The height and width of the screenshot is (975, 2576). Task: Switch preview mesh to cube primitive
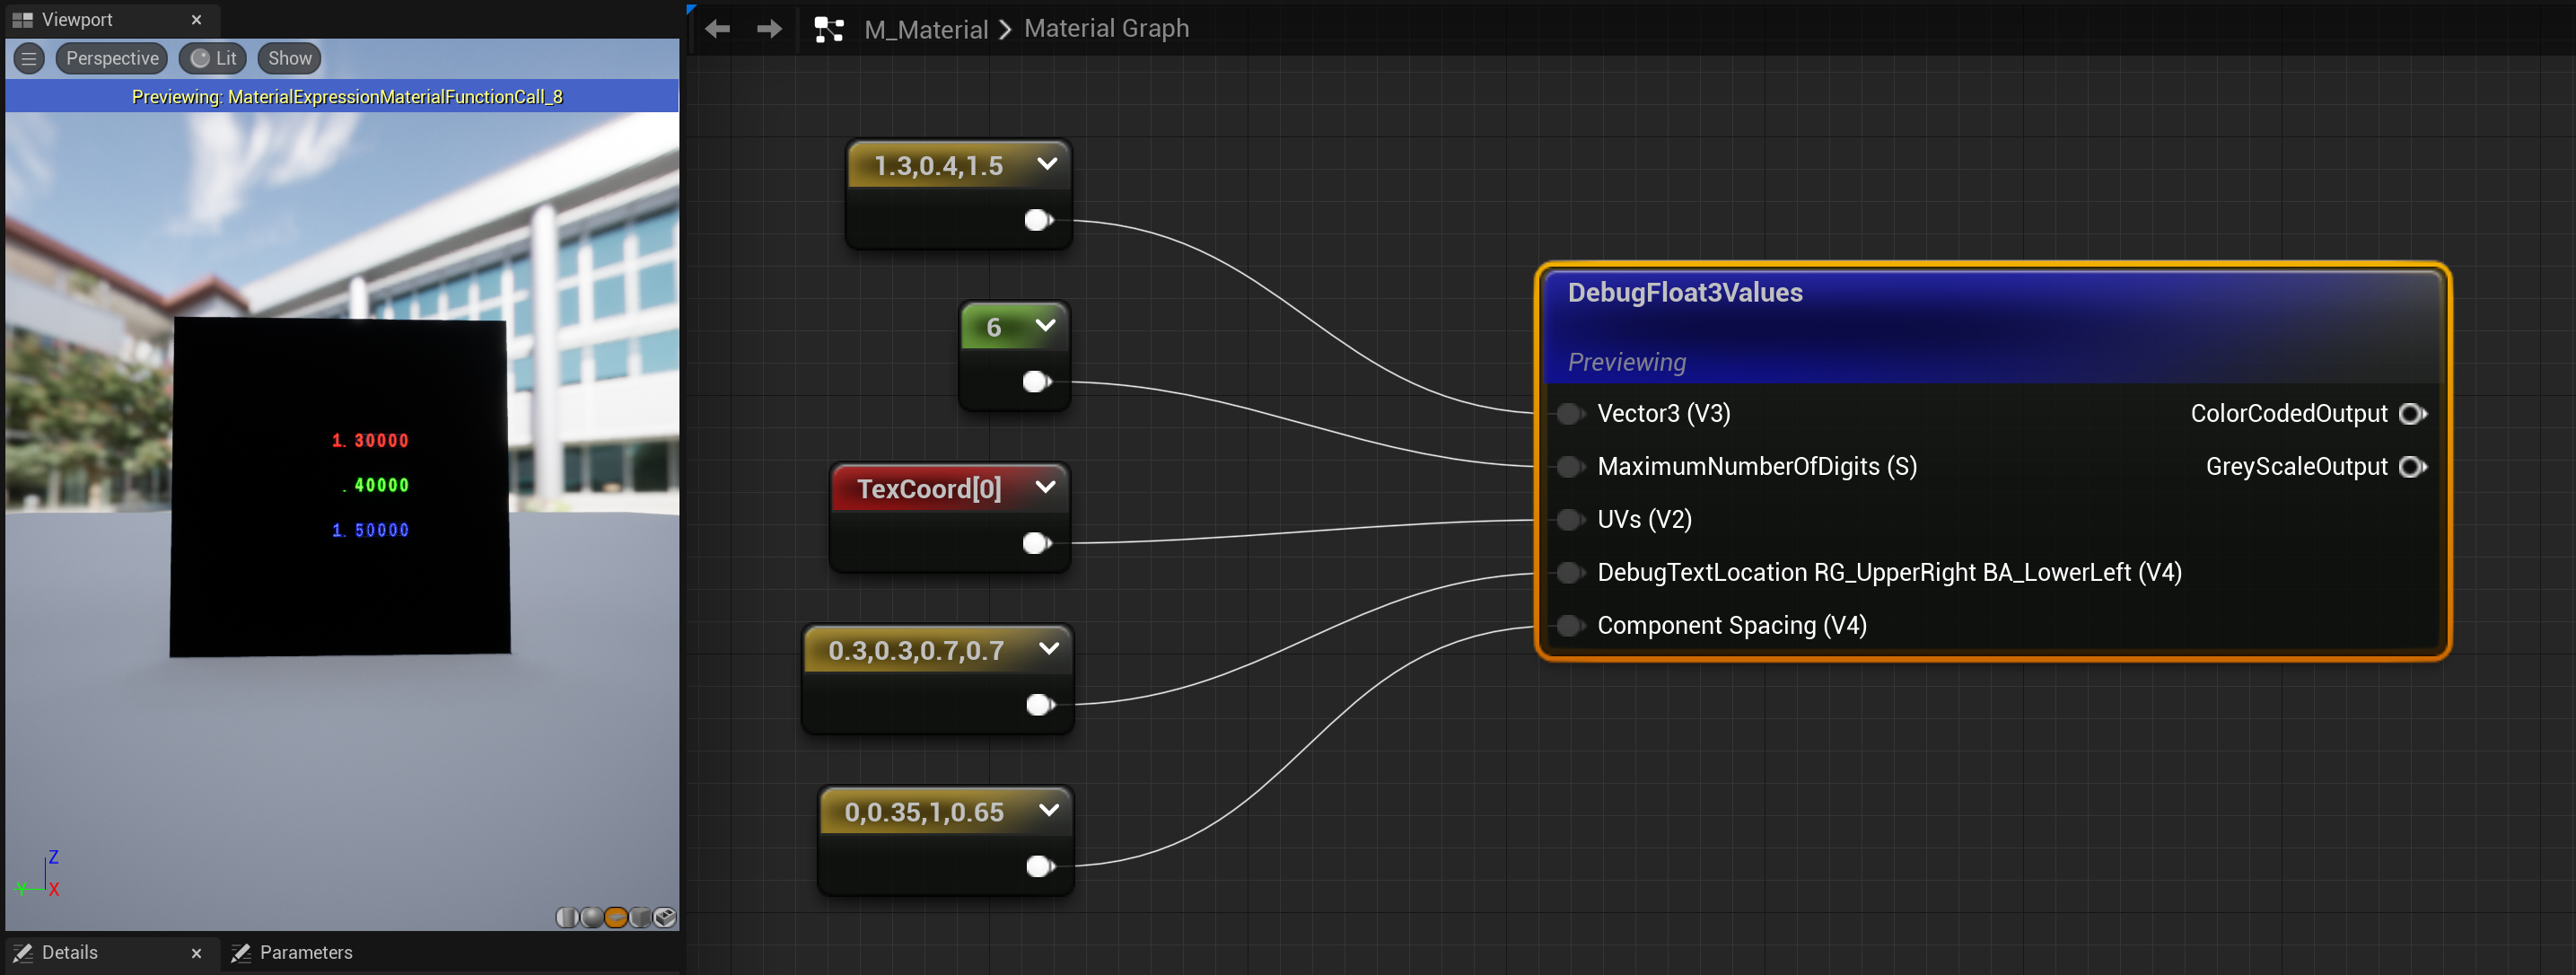[x=640, y=917]
